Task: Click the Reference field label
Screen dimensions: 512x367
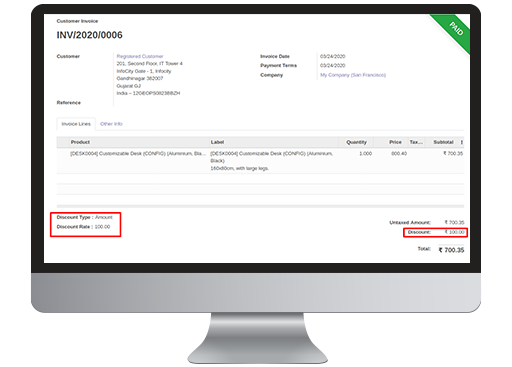Action: (x=69, y=103)
